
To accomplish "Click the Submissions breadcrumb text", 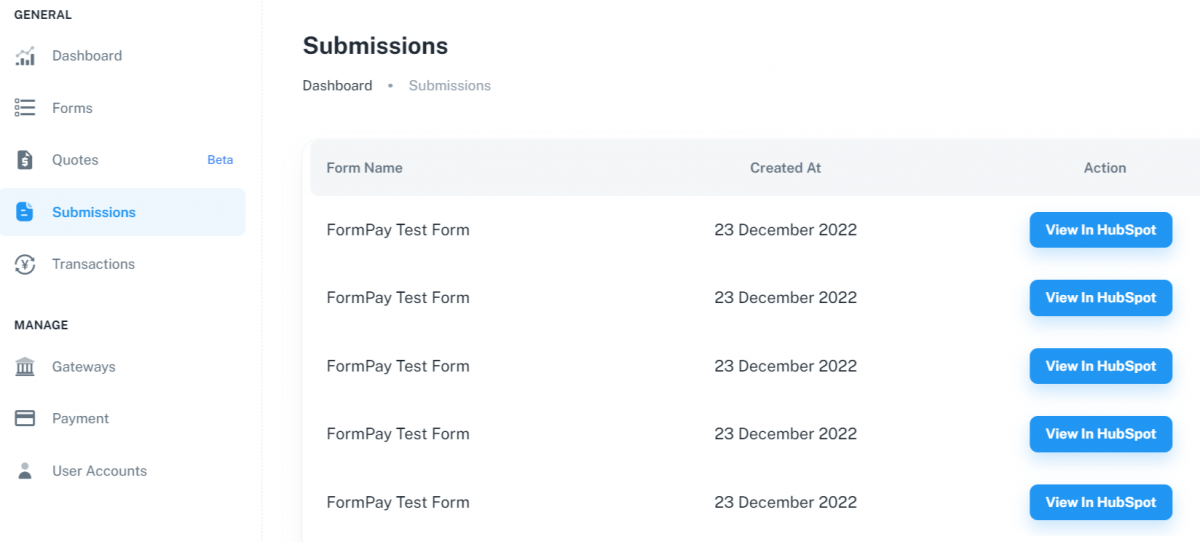I will [450, 86].
